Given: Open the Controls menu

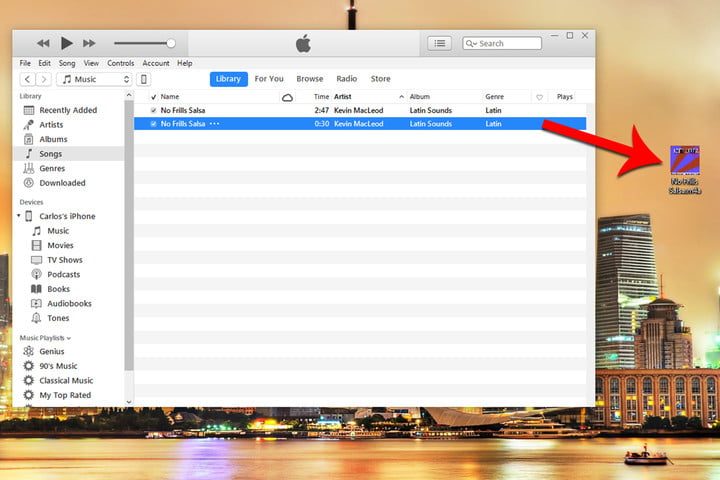Looking at the screenshot, I should tap(120, 63).
